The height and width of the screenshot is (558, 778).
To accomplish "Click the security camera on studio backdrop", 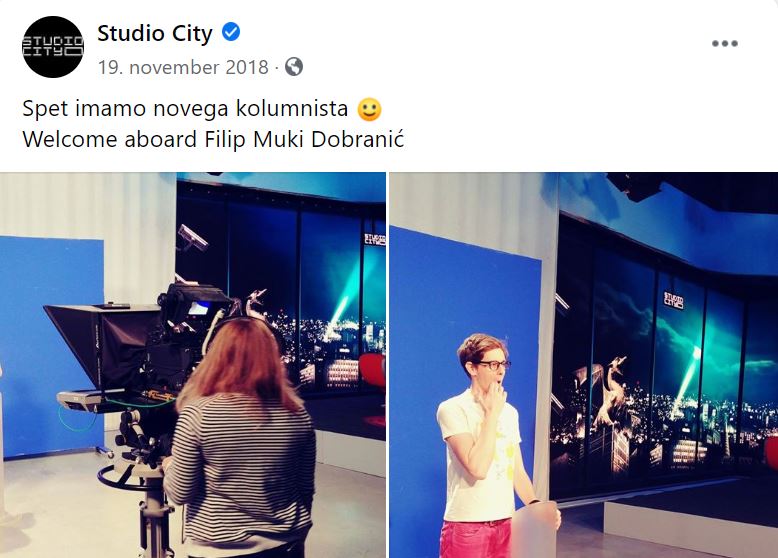I will click(x=193, y=238).
